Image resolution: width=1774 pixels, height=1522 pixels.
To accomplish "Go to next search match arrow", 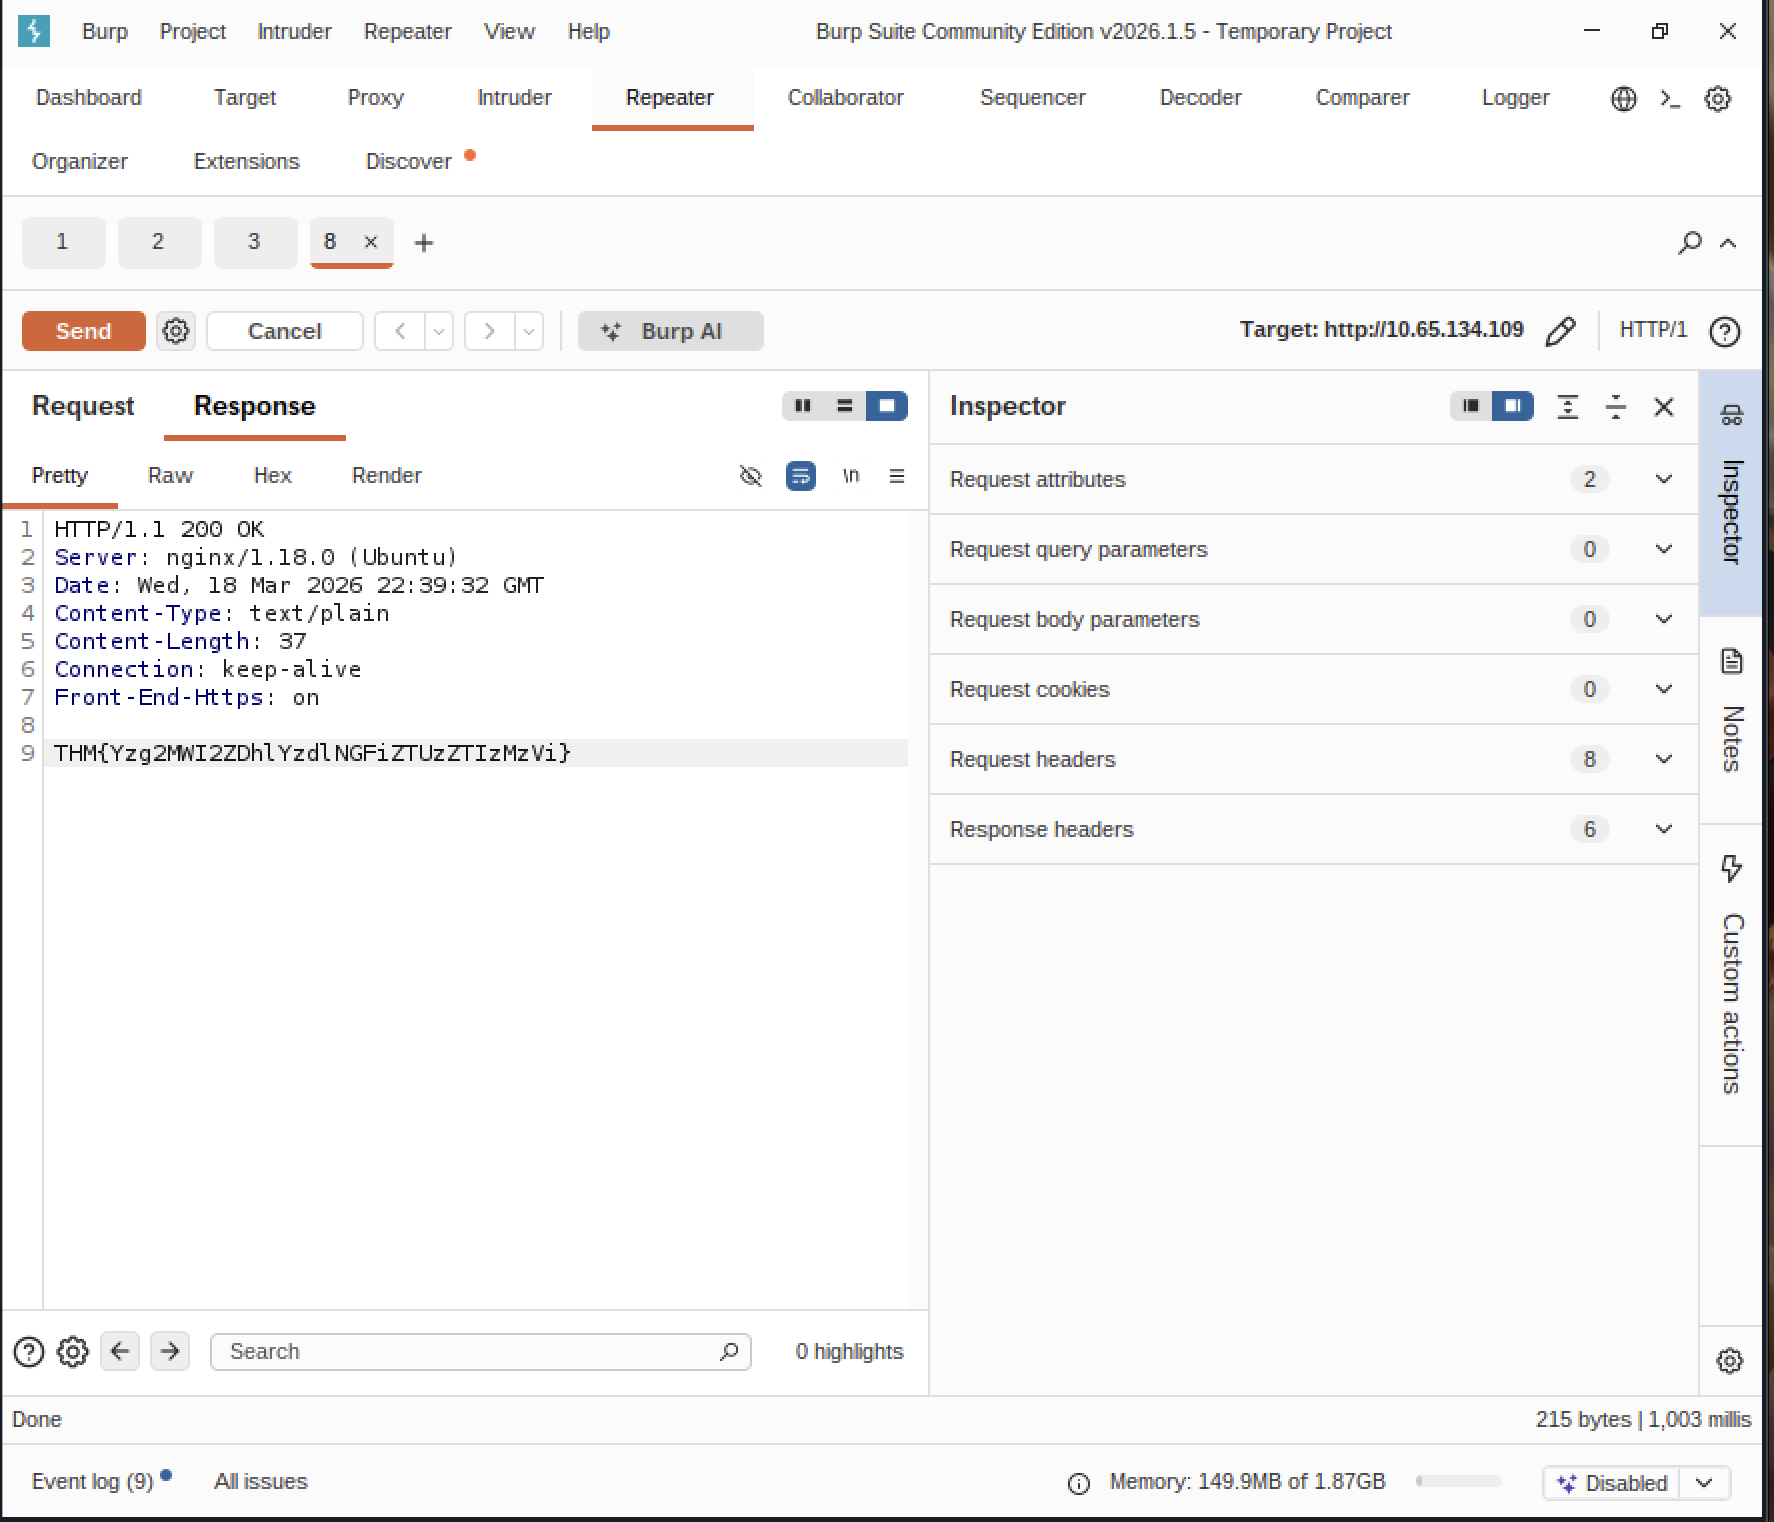I will (170, 1352).
